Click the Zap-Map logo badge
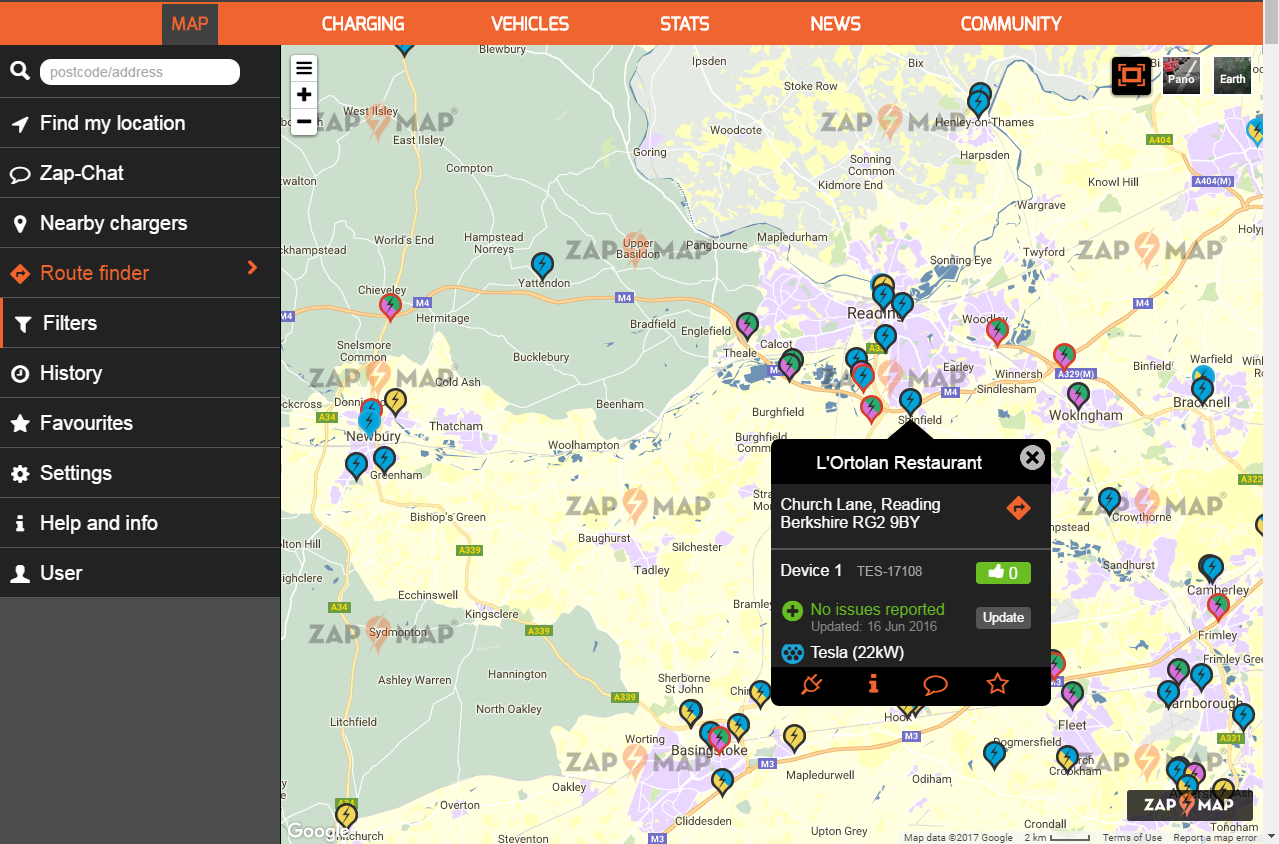Screen dimensions: 1279x844 (1189, 805)
